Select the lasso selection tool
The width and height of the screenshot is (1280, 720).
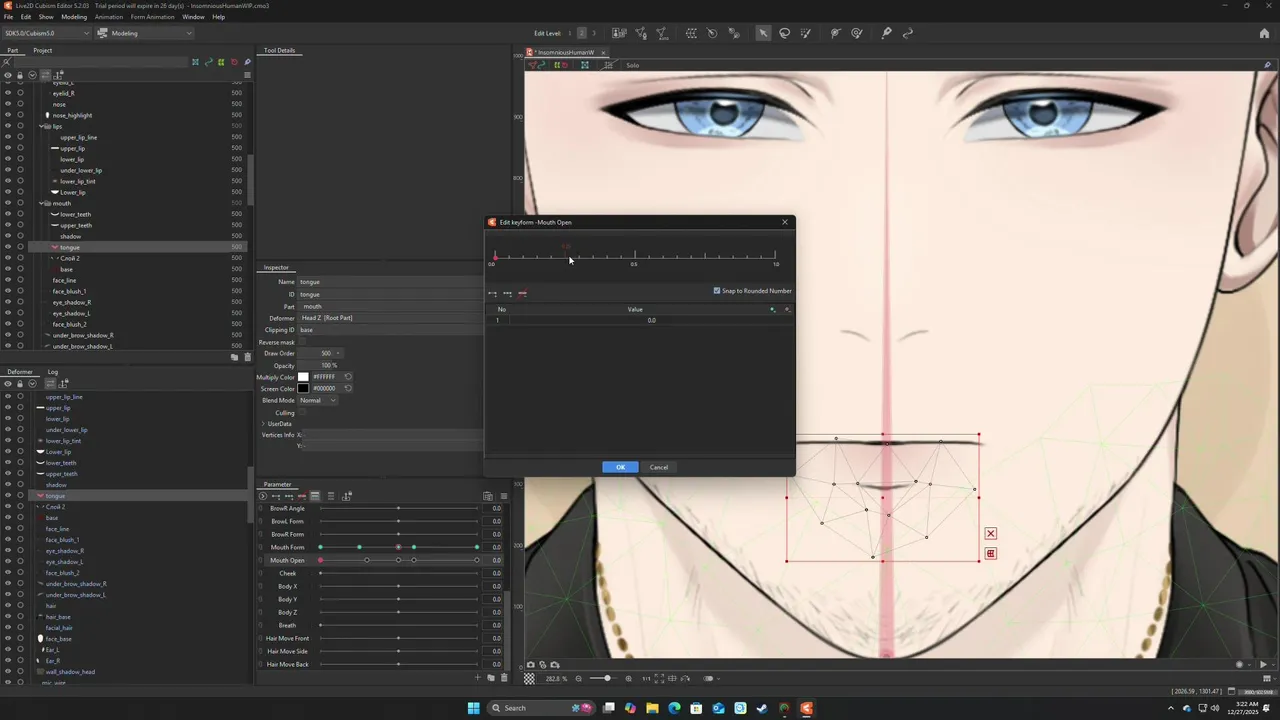785,33
